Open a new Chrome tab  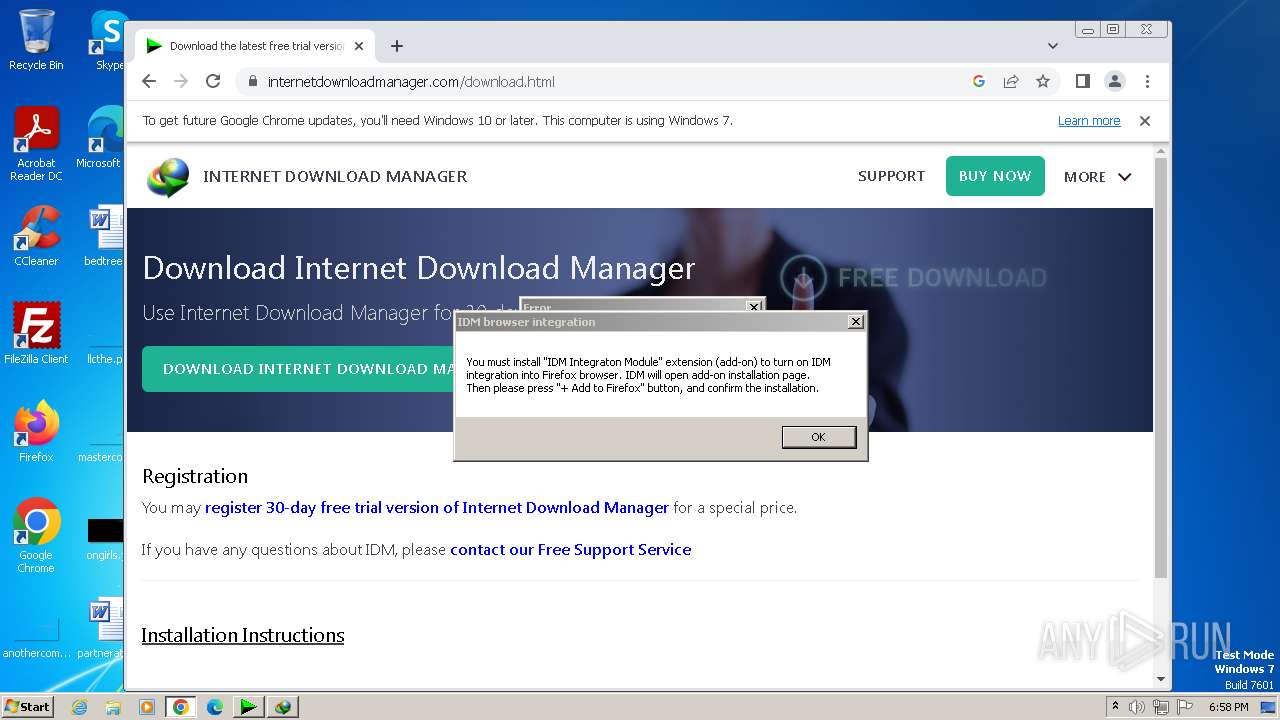[397, 46]
